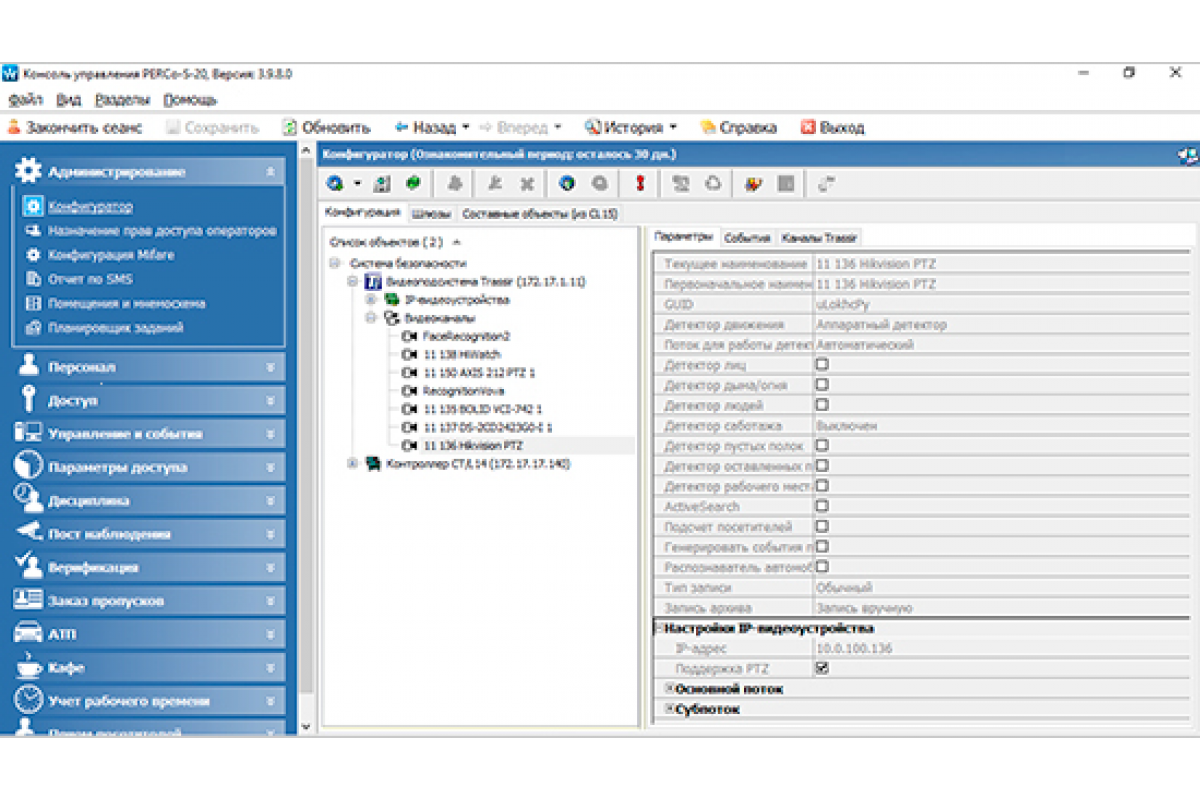Click the search globe icon in Configurator toolbar
Image resolution: width=1200 pixels, height=800 pixels.
click(336, 184)
